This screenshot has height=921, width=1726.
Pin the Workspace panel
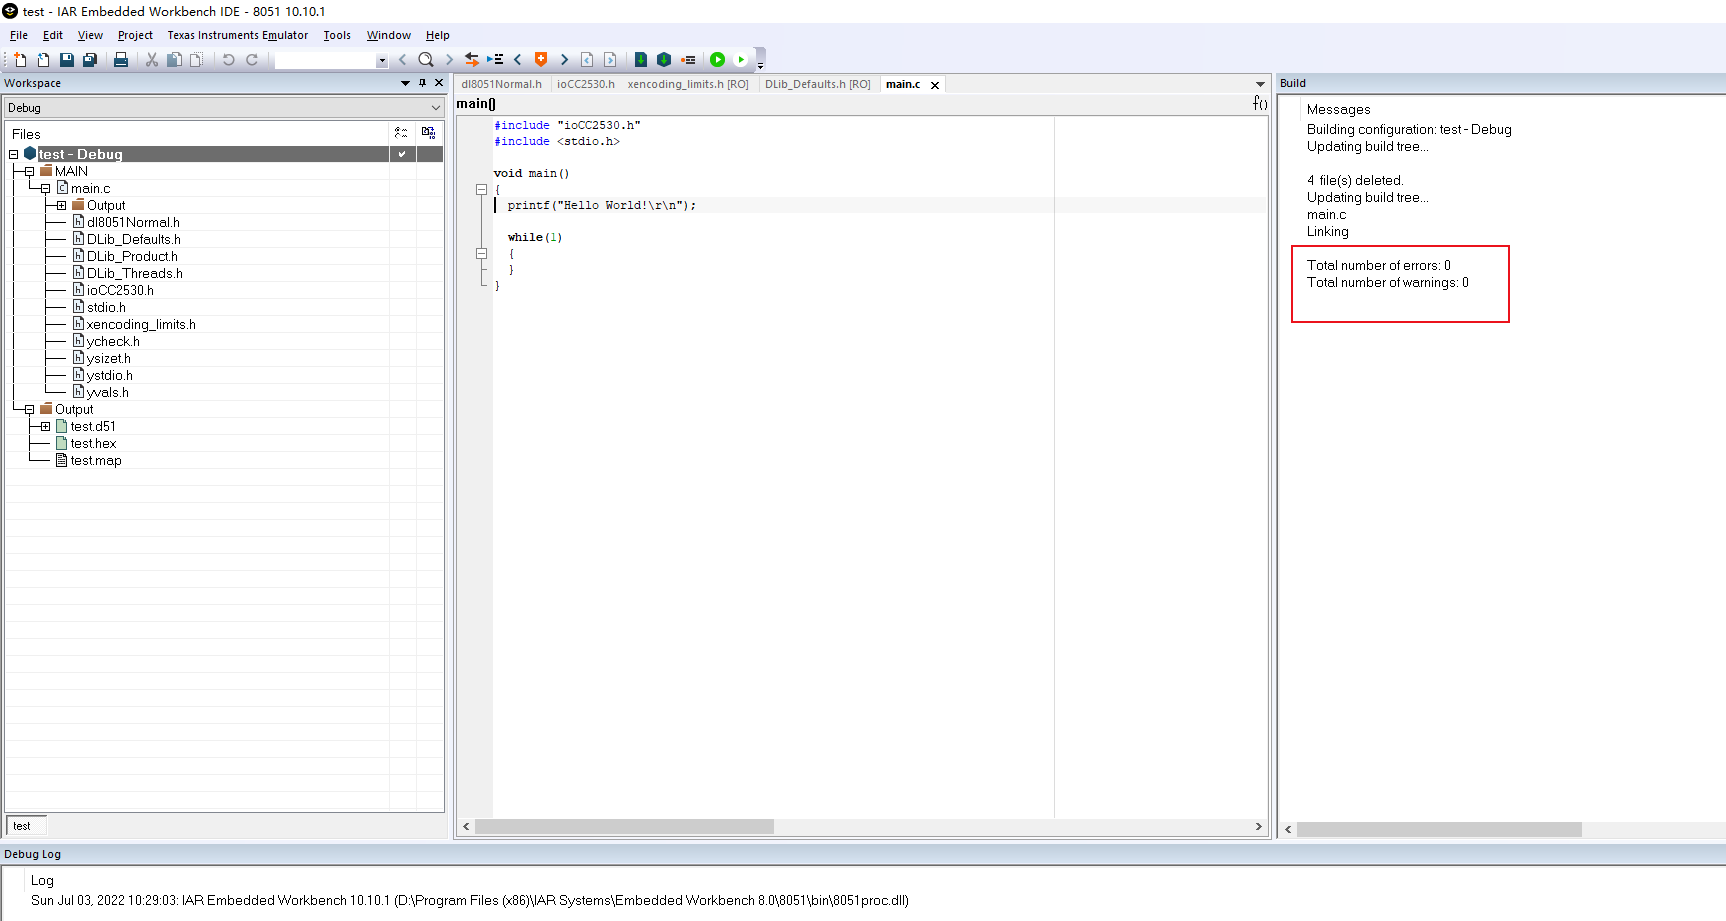pyautogui.click(x=422, y=83)
